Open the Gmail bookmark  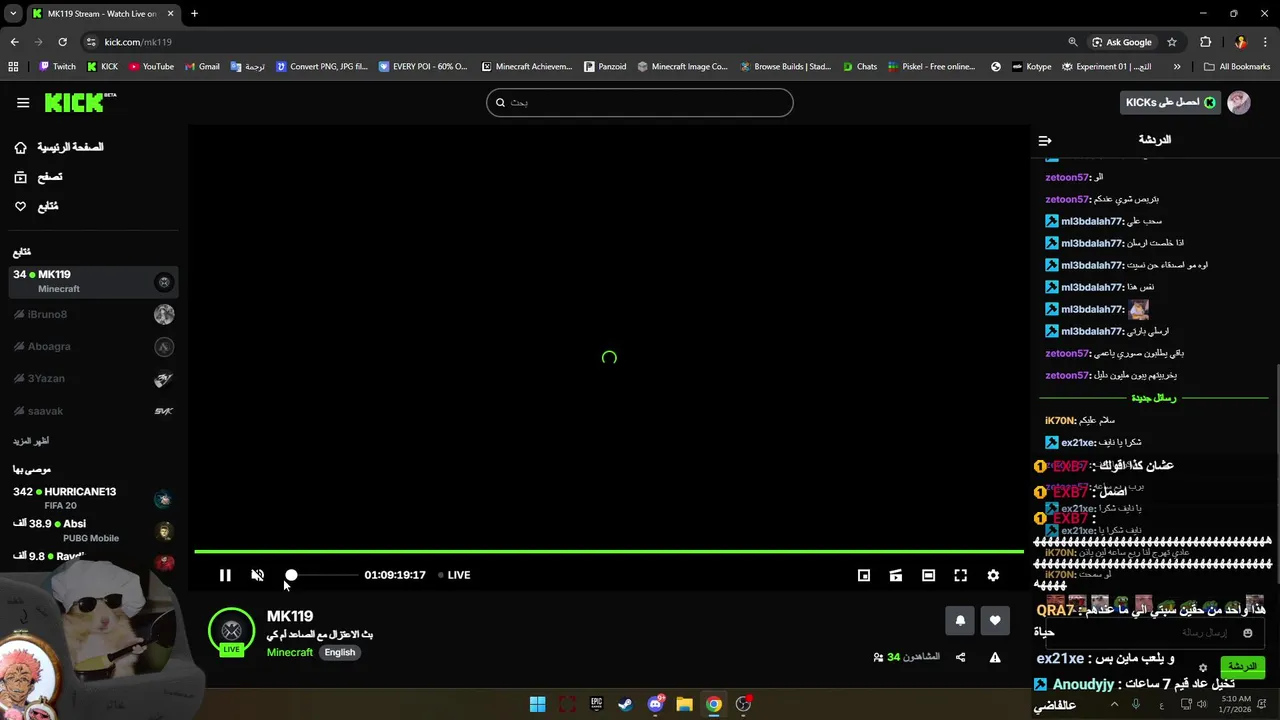pos(202,67)
